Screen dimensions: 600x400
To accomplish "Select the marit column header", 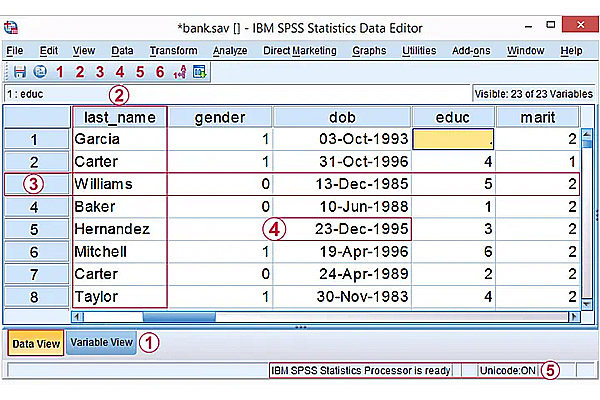I will coord(538,117).
